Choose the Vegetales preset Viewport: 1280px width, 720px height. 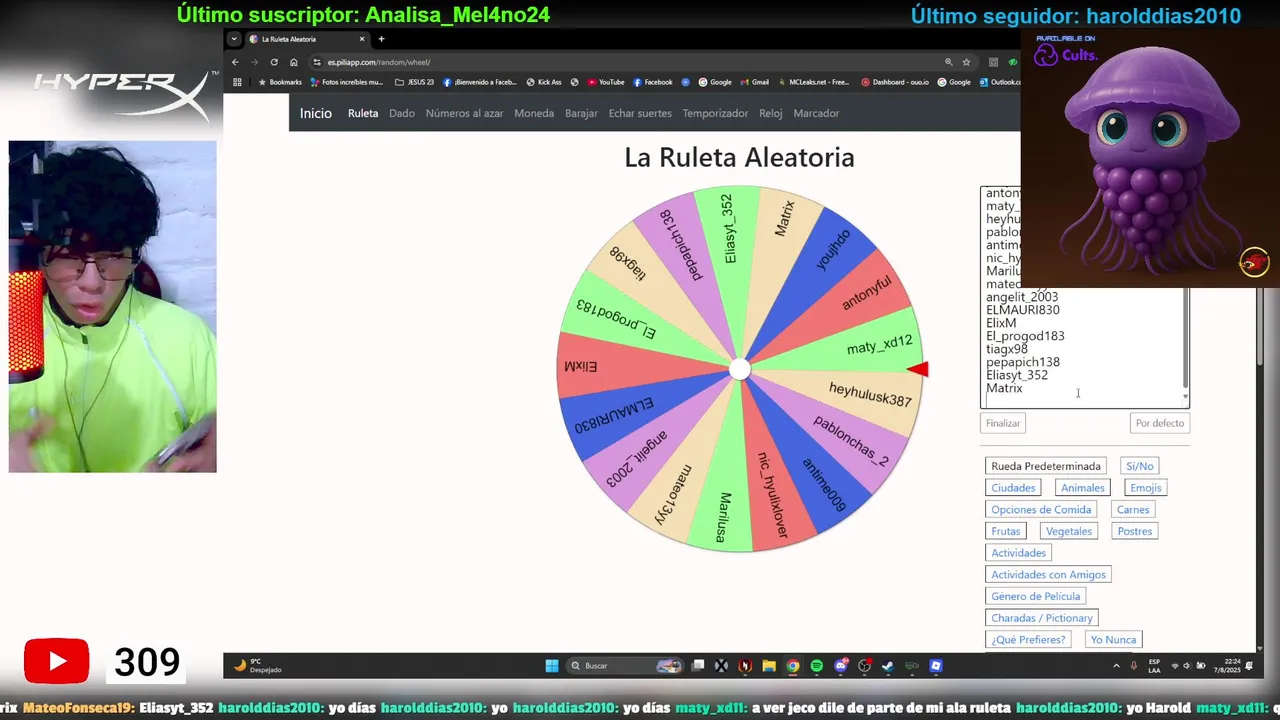tap(1069, 531)
